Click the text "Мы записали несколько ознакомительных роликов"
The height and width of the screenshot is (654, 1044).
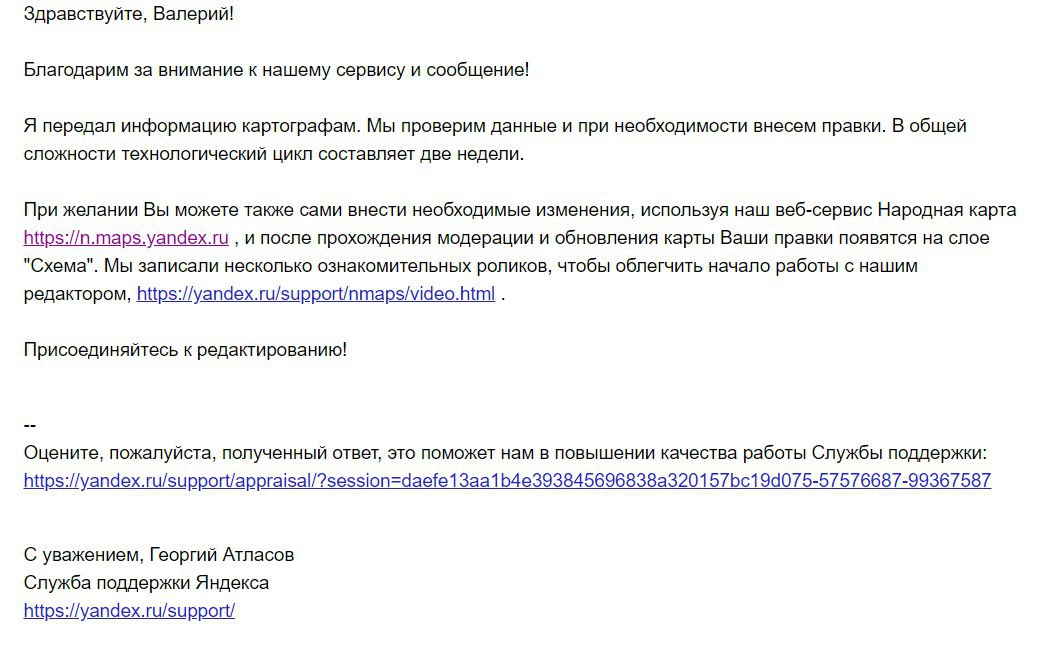[326, 266]
